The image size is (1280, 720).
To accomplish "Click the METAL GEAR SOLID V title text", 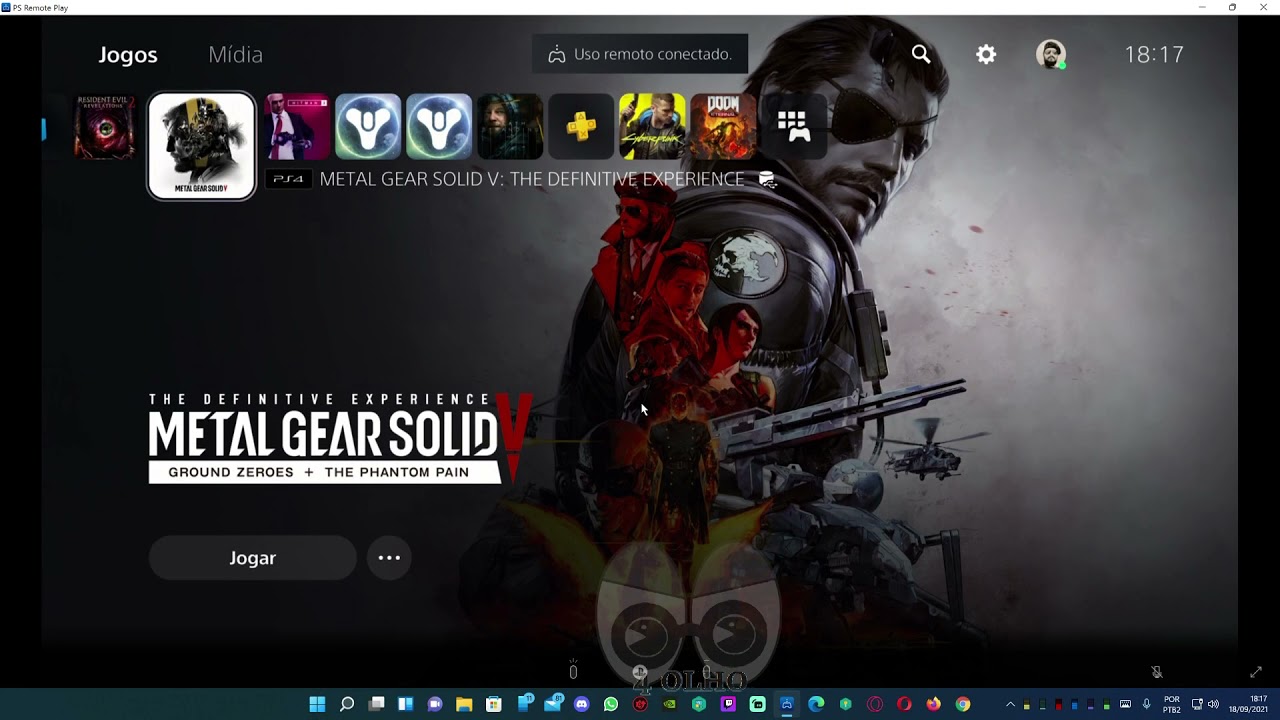I will 532,179.
